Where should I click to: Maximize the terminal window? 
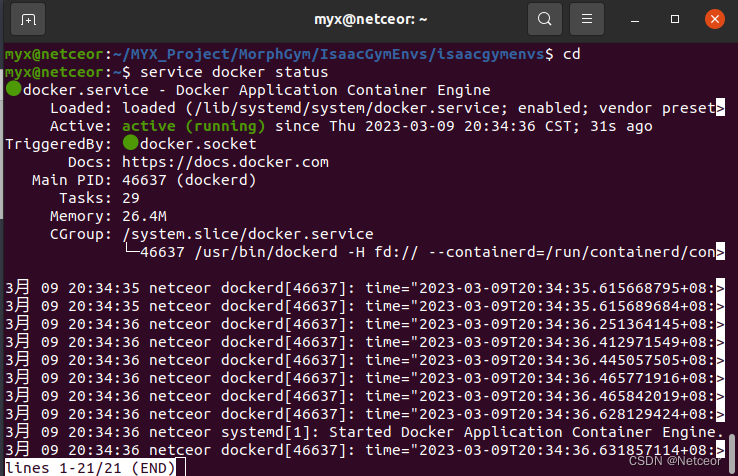coord(675,18)
